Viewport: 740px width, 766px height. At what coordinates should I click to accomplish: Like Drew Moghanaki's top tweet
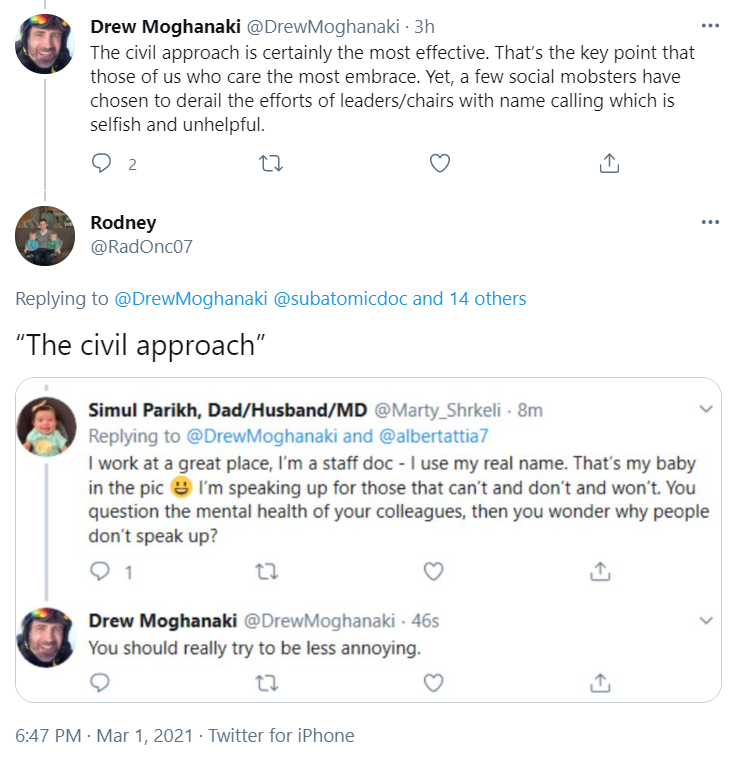point(439,163)
